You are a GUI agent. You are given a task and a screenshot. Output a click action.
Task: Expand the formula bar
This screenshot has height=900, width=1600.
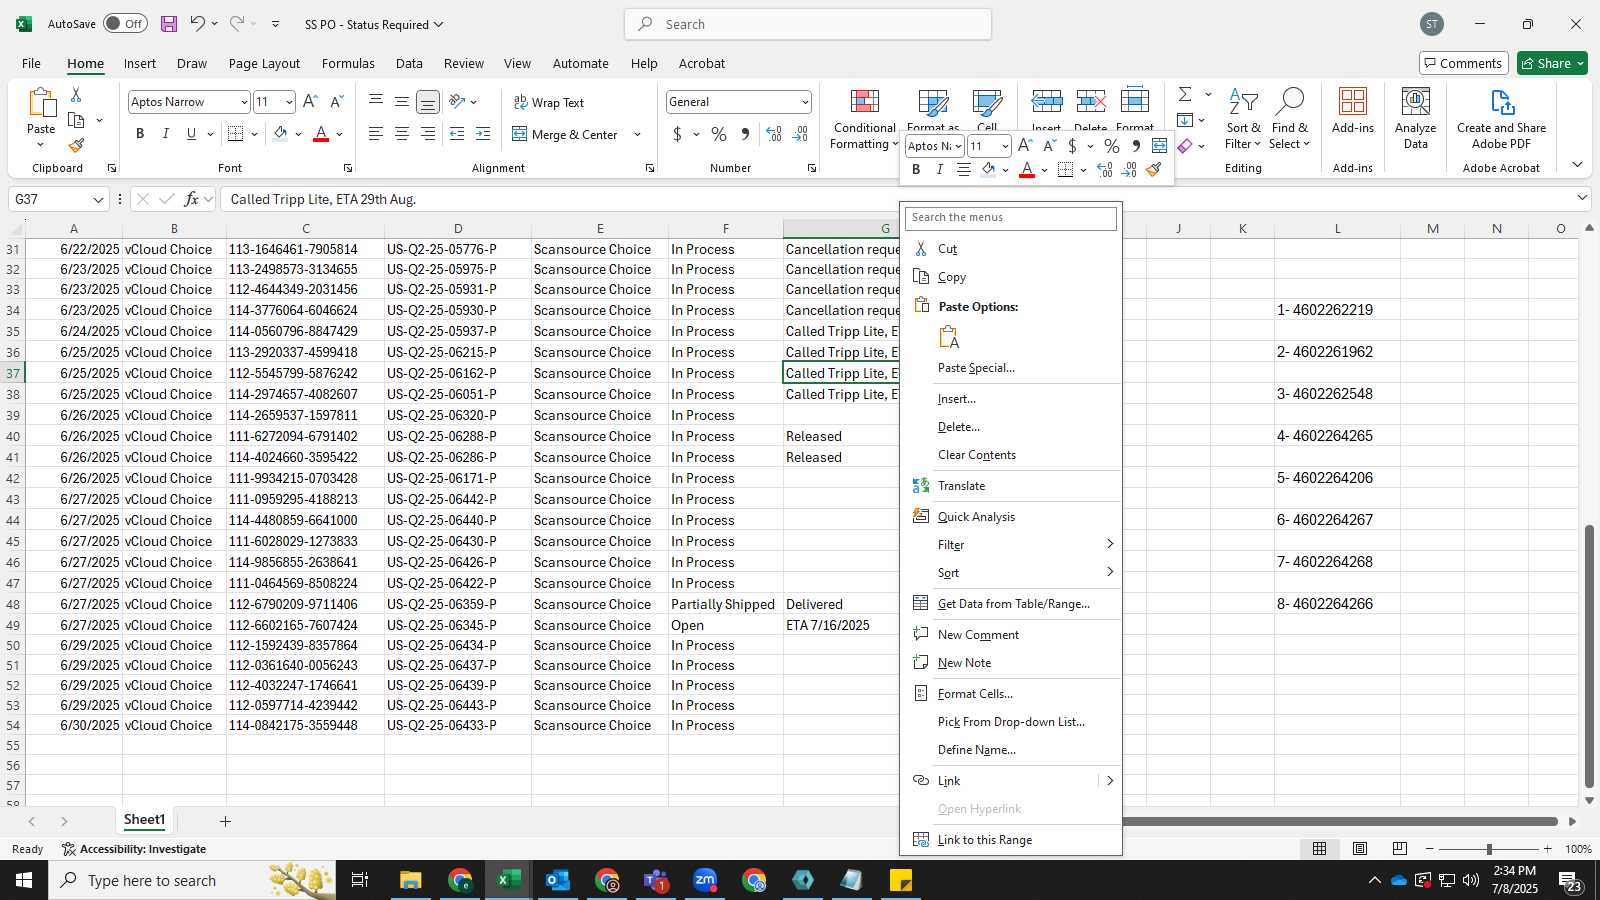point(1582,198)
